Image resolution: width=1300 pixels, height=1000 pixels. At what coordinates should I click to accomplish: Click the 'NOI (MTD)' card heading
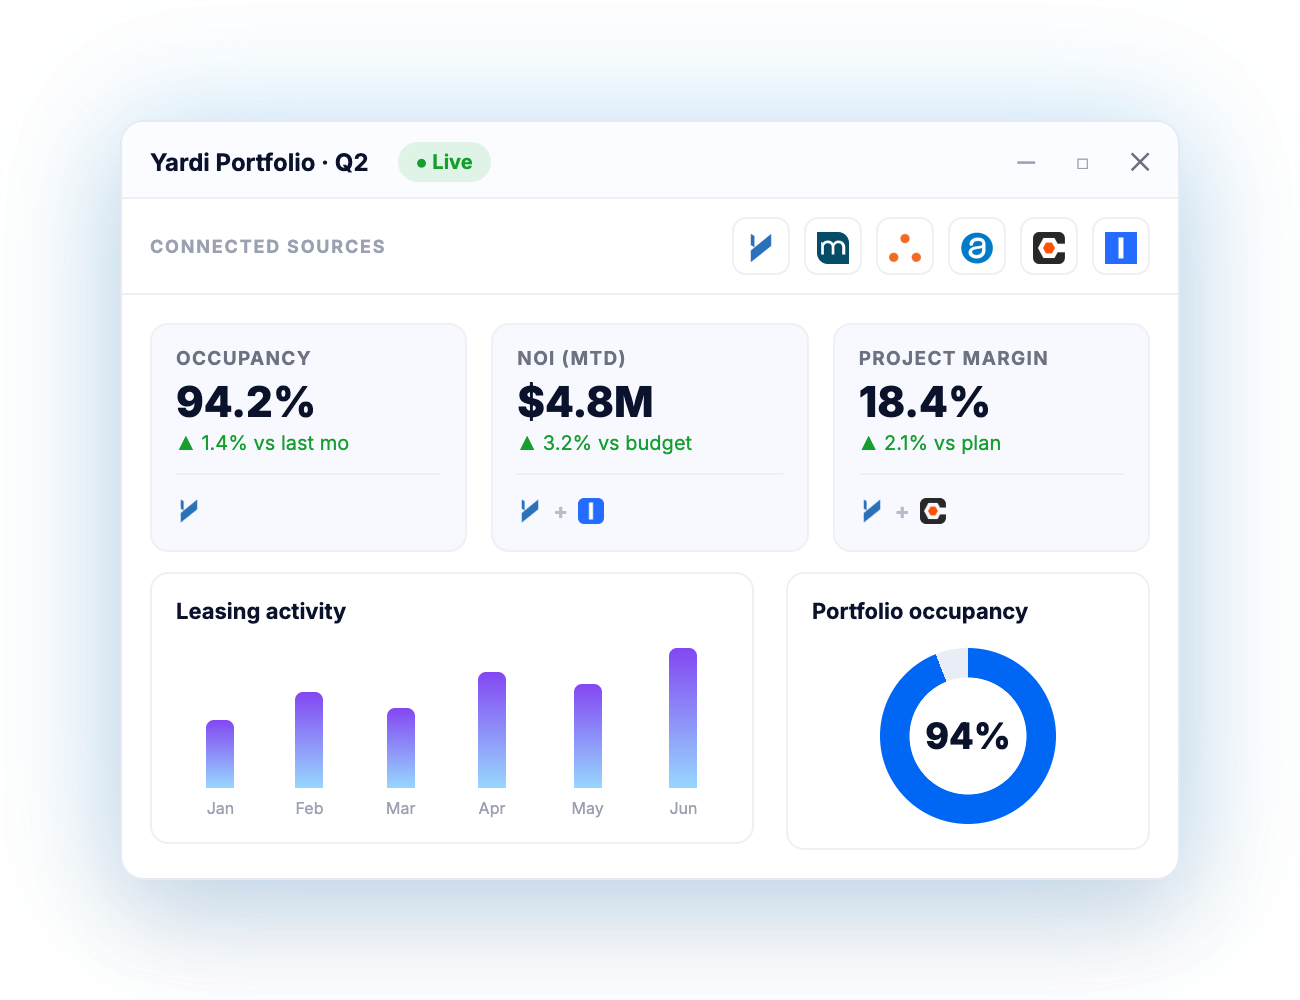click(571, 358)
